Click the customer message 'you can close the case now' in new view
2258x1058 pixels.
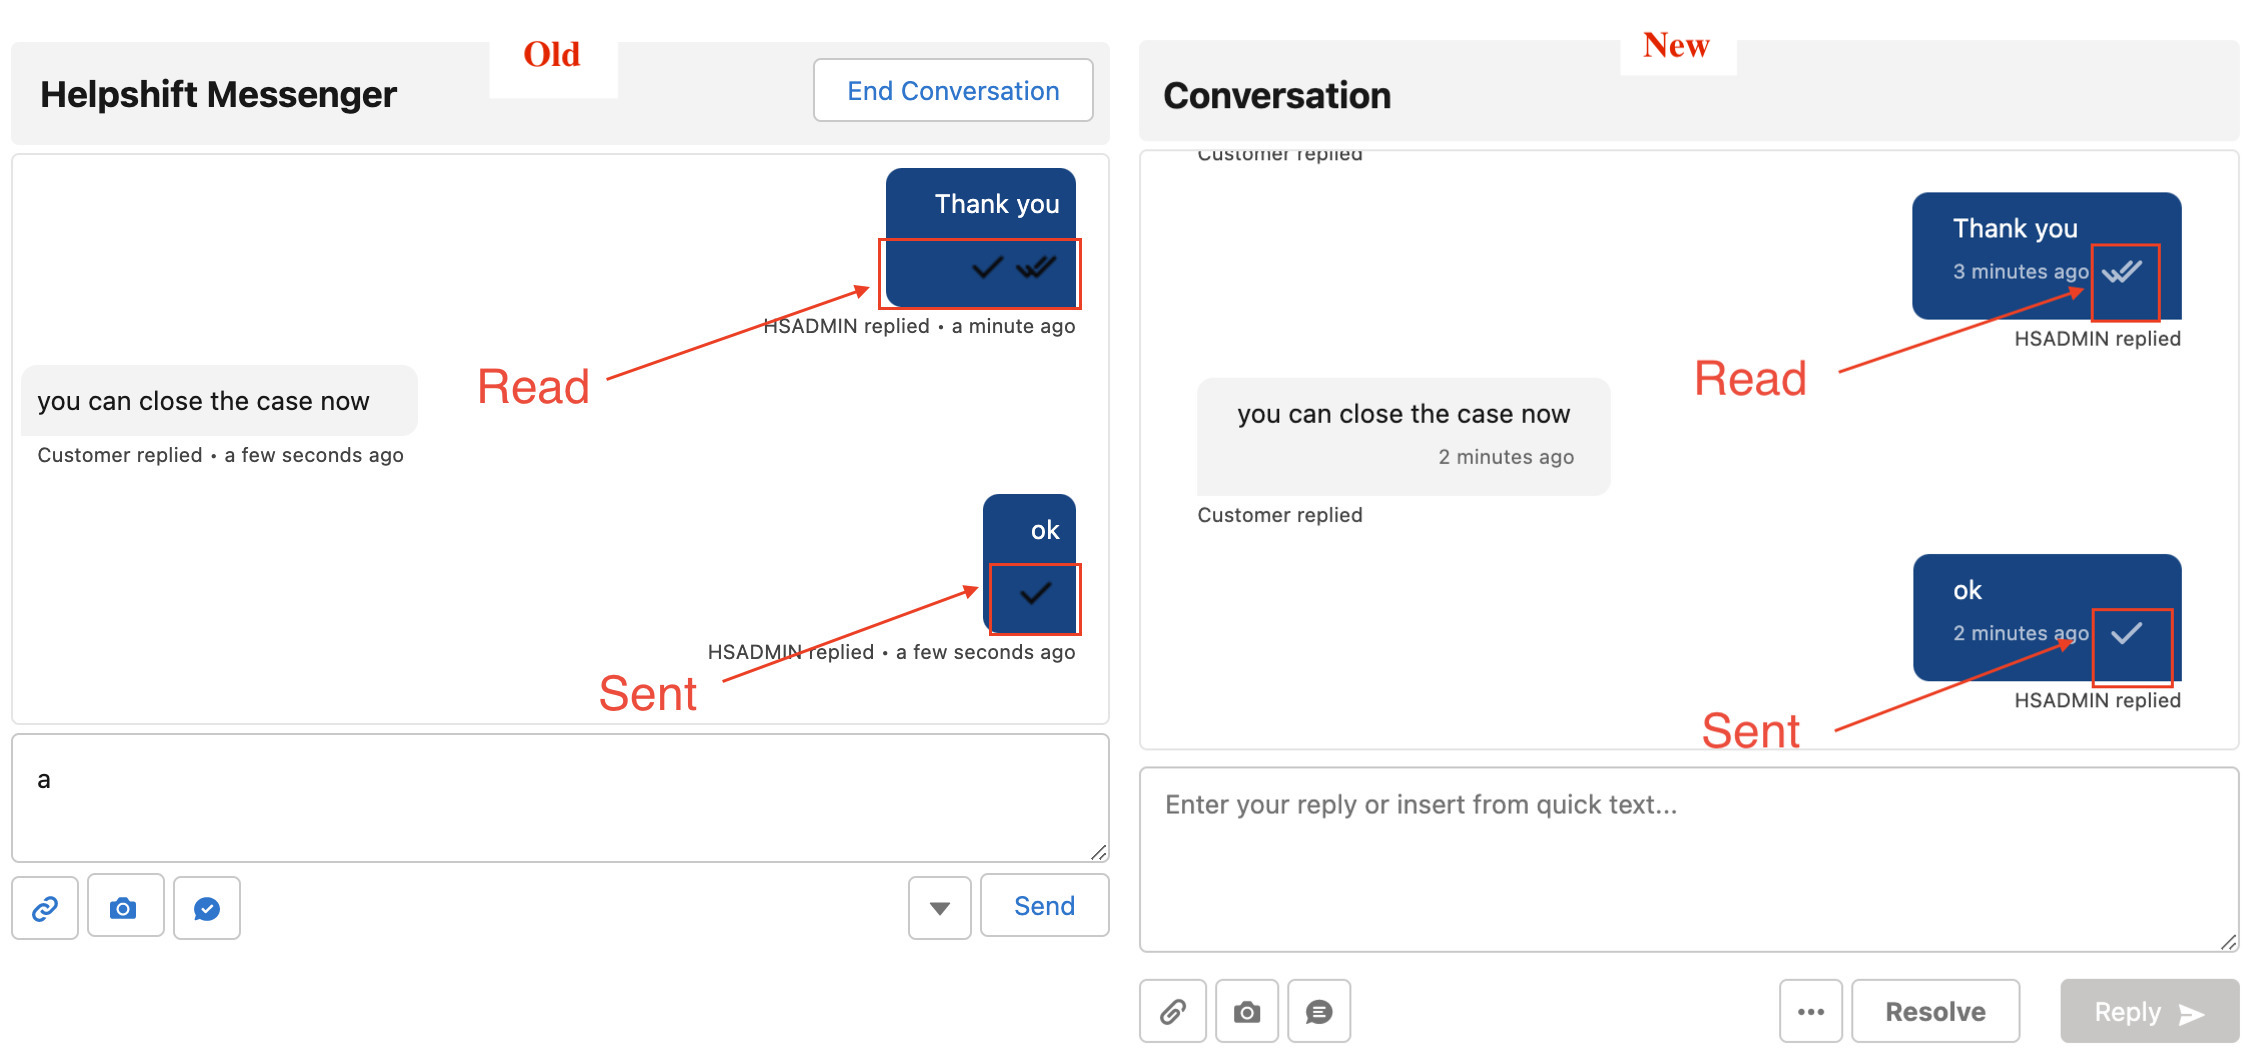click(1403, 414)
